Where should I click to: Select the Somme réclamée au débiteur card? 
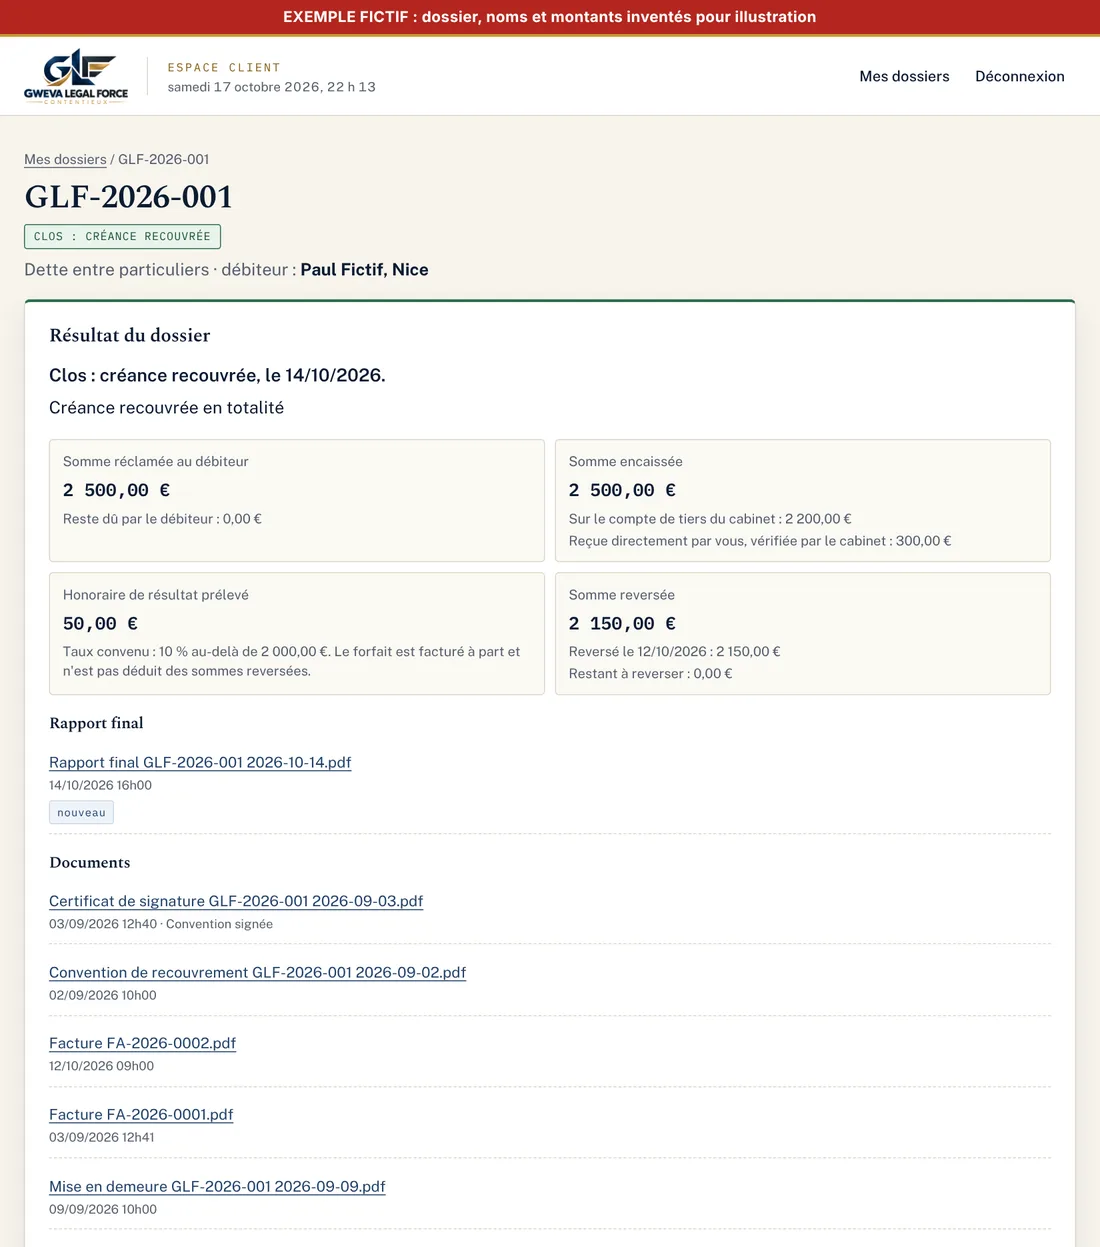297,500
